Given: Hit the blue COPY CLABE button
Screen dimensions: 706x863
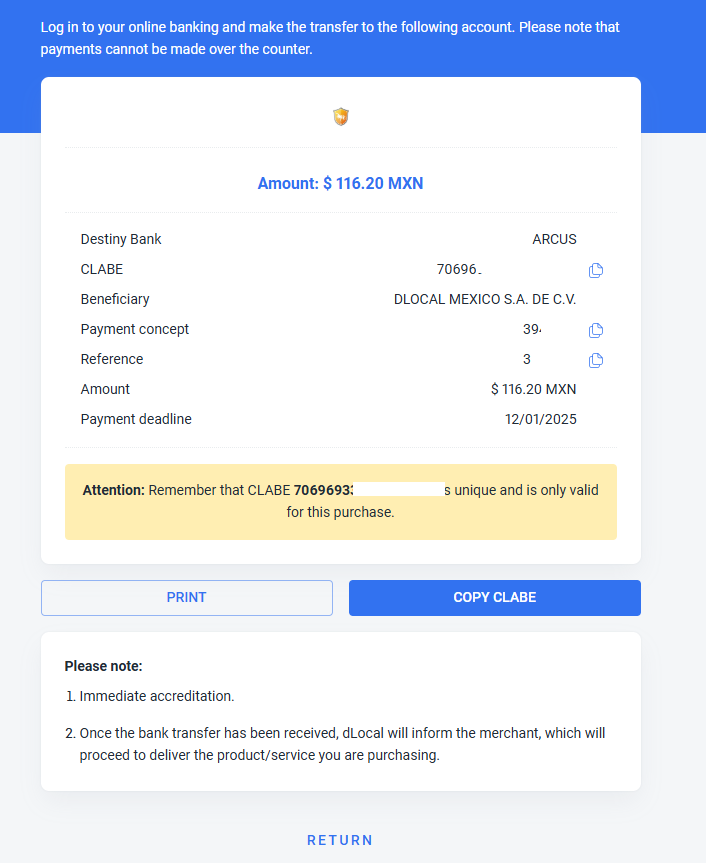Looking at the screenshot, I should click(x=495, y=598).
